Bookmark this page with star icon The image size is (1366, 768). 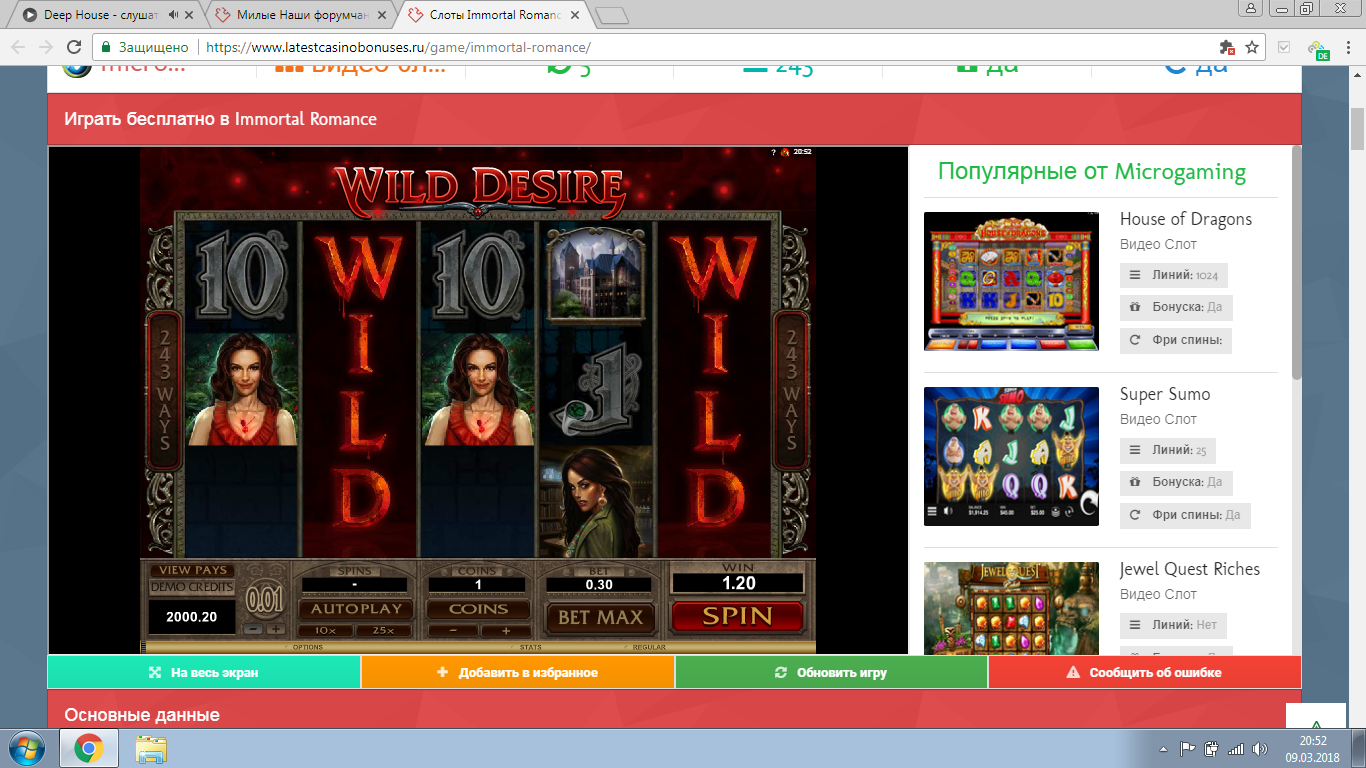coord(1252,47)
